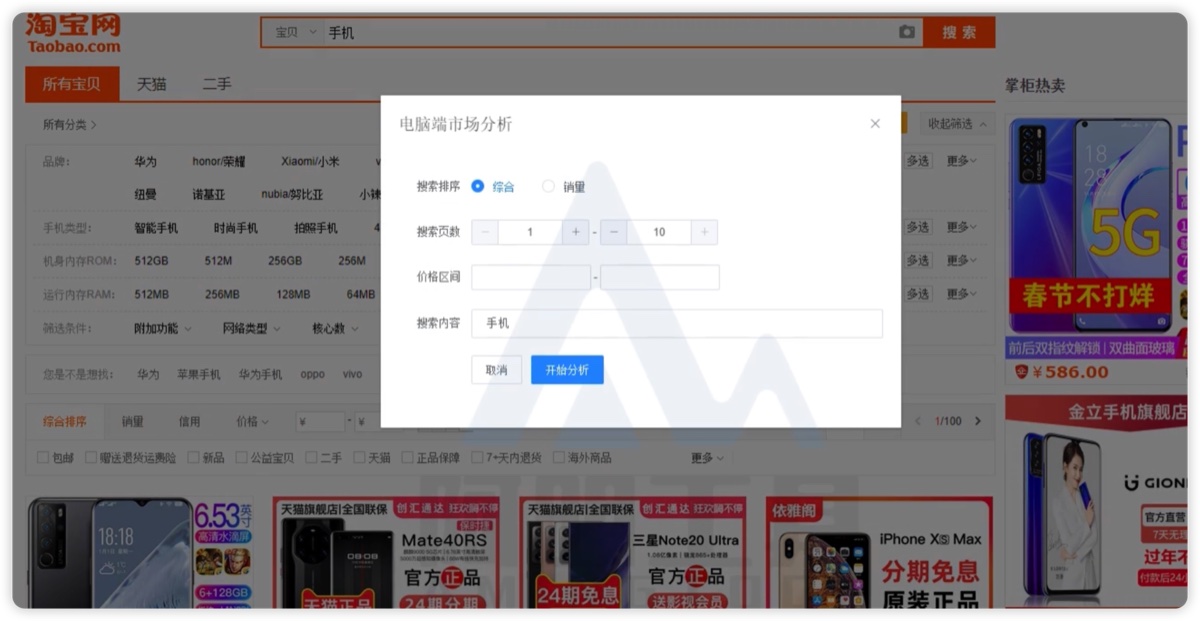Open the 宝贝 search type dropdown
The width and height of the screenshot is (1200, 621).
pyautogui.click(x=294, y=32)
